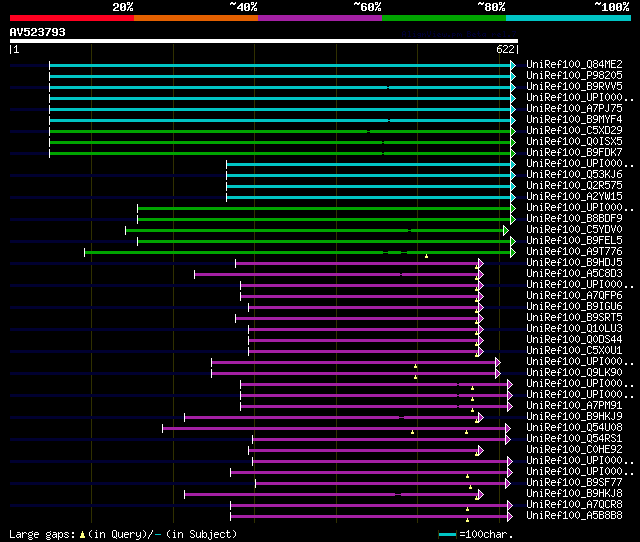
Task: Select the UniRef100_C5YDV0 label
Action: (574, 230)
